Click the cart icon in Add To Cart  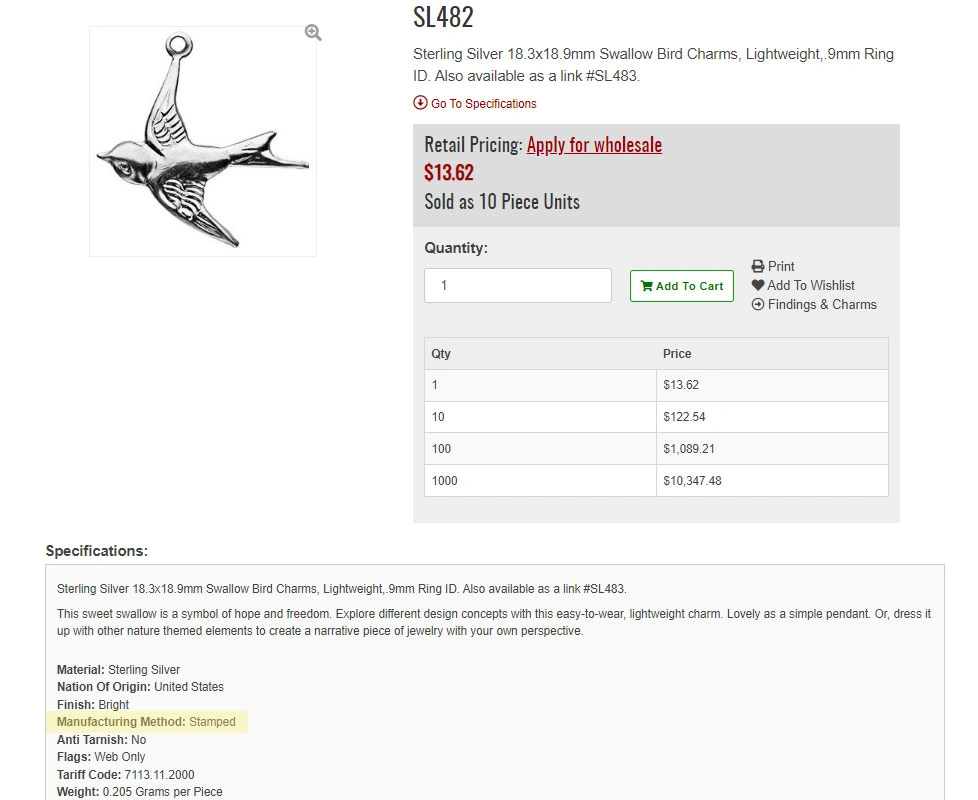[x=647, y=286]
